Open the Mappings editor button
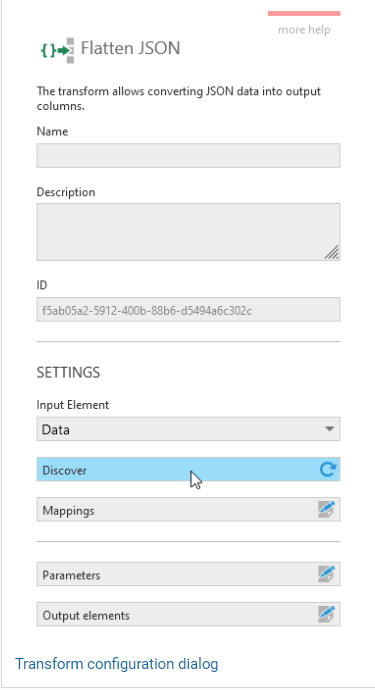 [188, 510]
